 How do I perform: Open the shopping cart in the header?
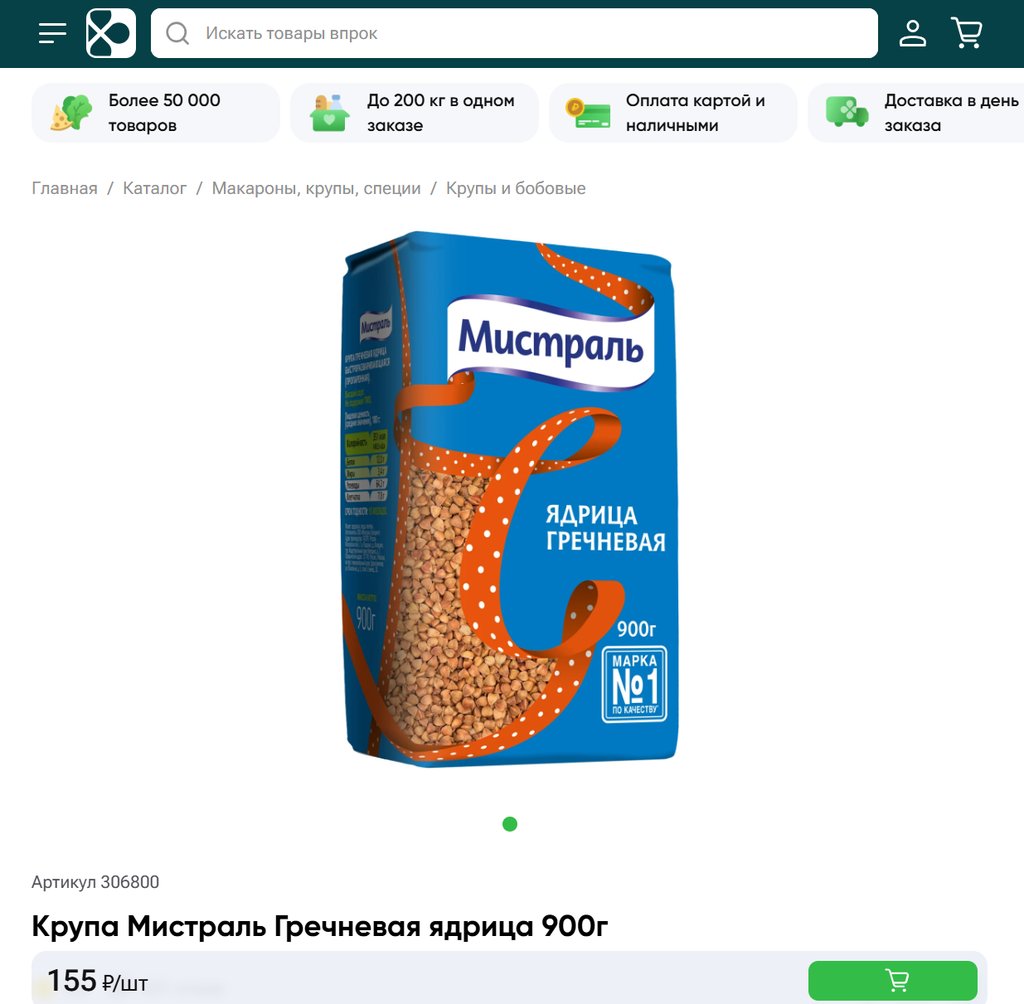(x=967, y=33)
